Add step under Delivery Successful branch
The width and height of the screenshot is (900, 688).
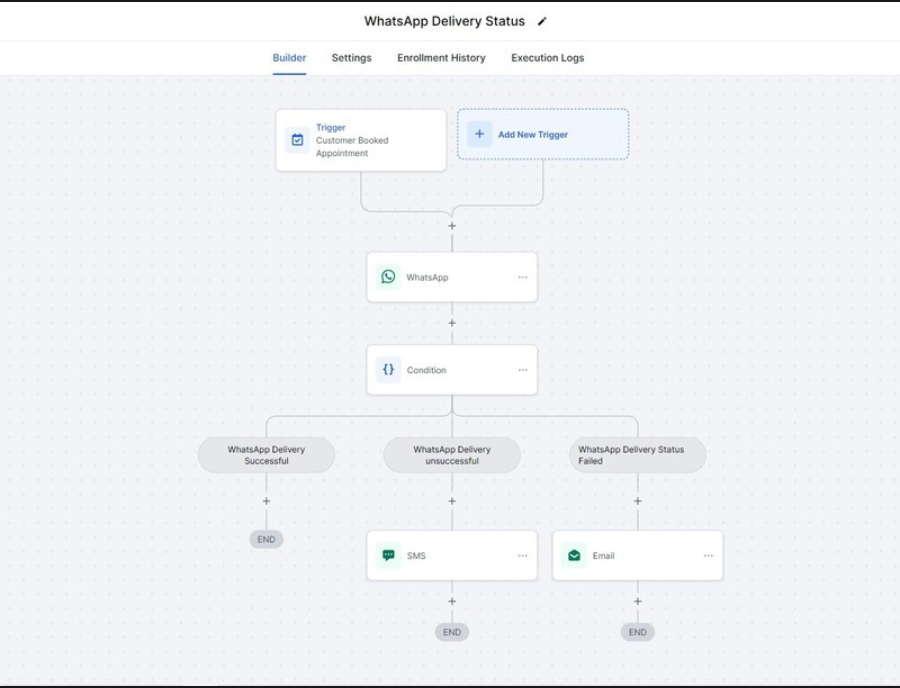(x=266, y=501)
